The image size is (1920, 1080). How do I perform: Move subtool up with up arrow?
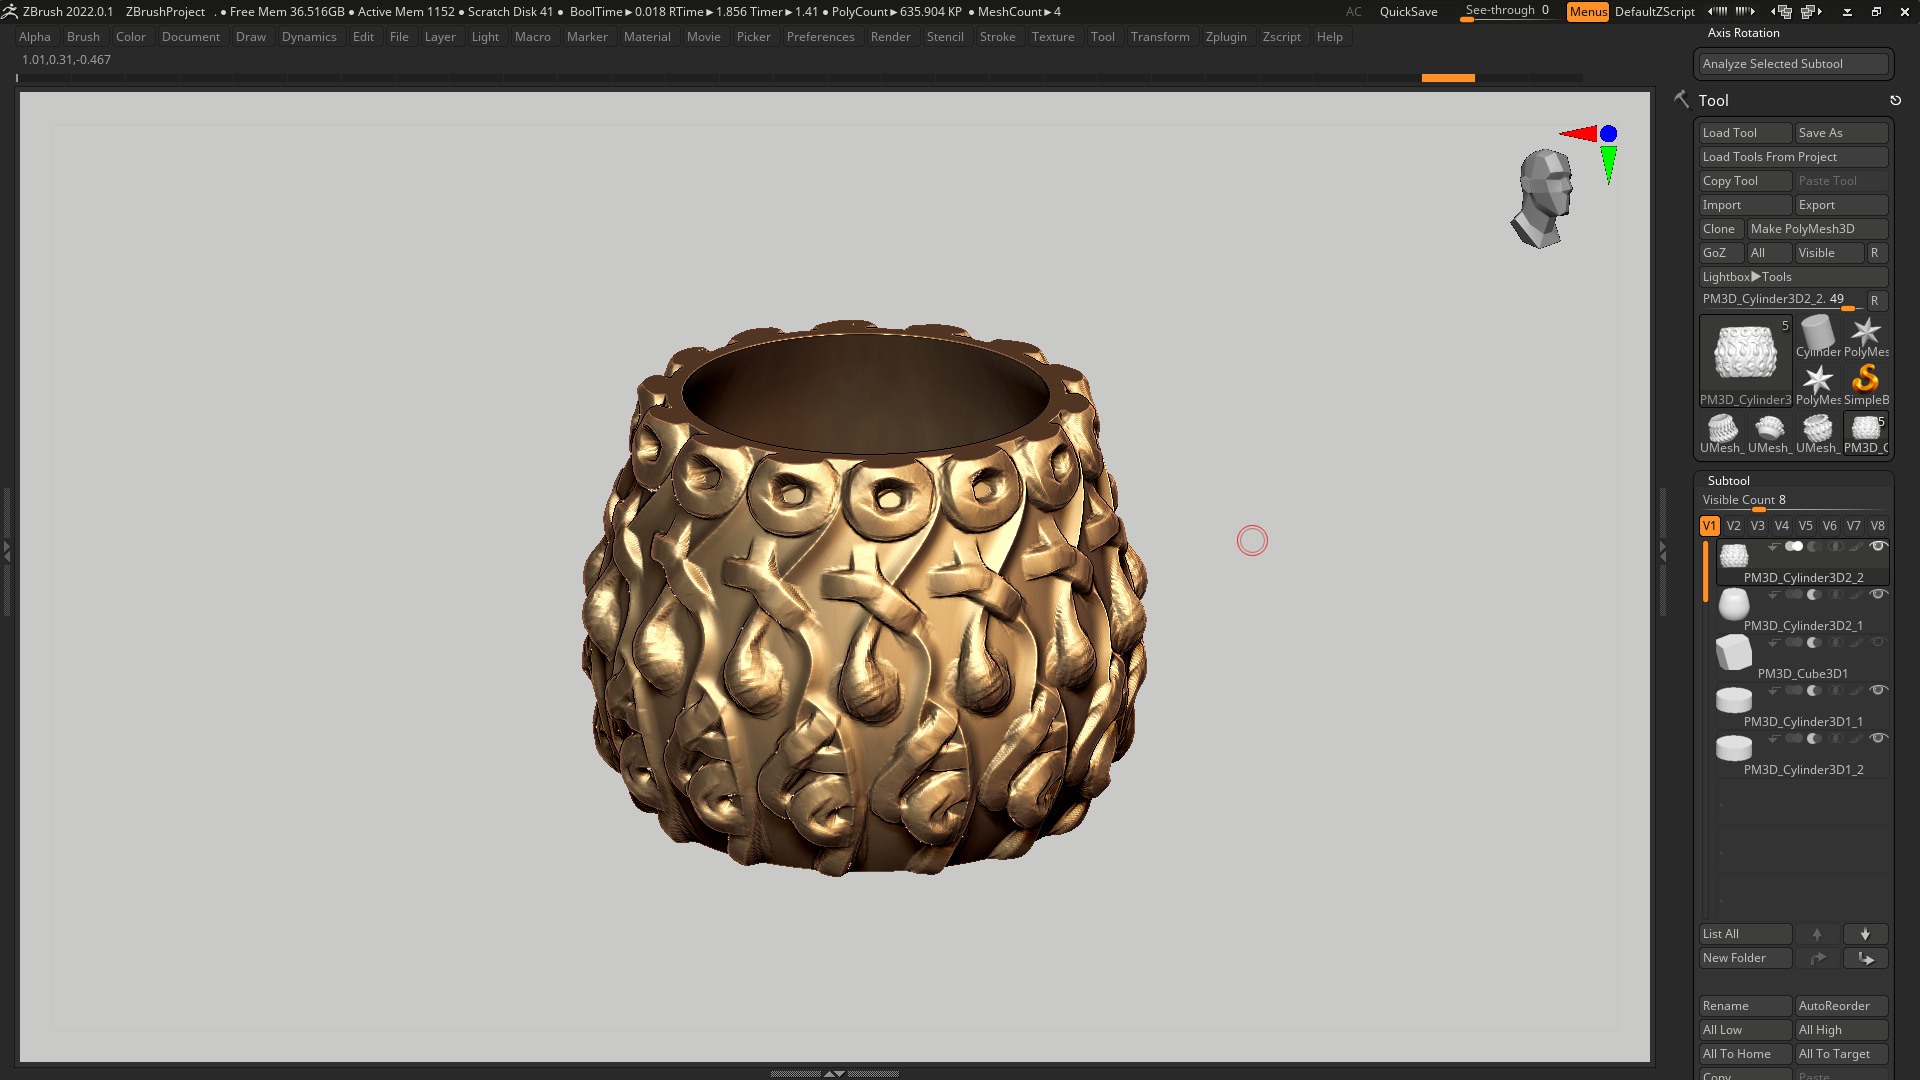point(1817,934)
